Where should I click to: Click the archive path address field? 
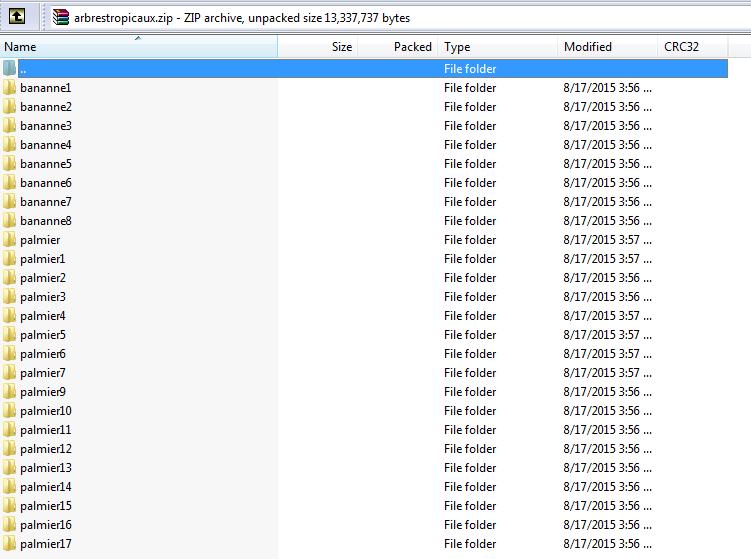click(x=400, y=17)
